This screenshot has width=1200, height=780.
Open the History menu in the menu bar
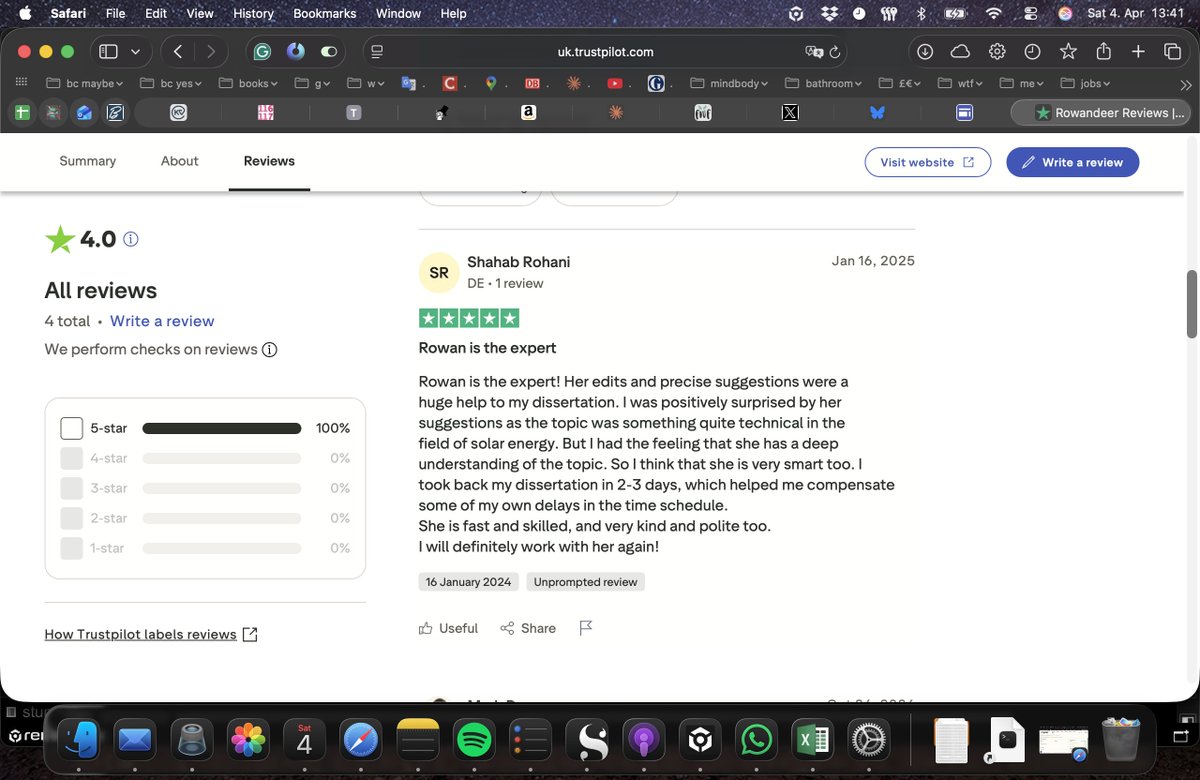(253, 13)
